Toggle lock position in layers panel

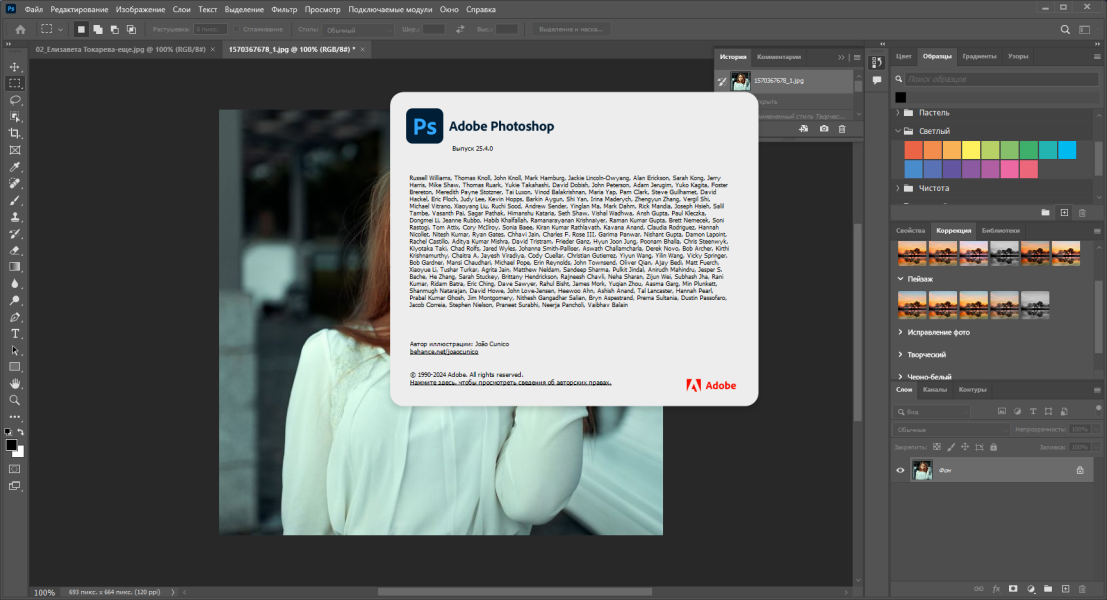965,448
